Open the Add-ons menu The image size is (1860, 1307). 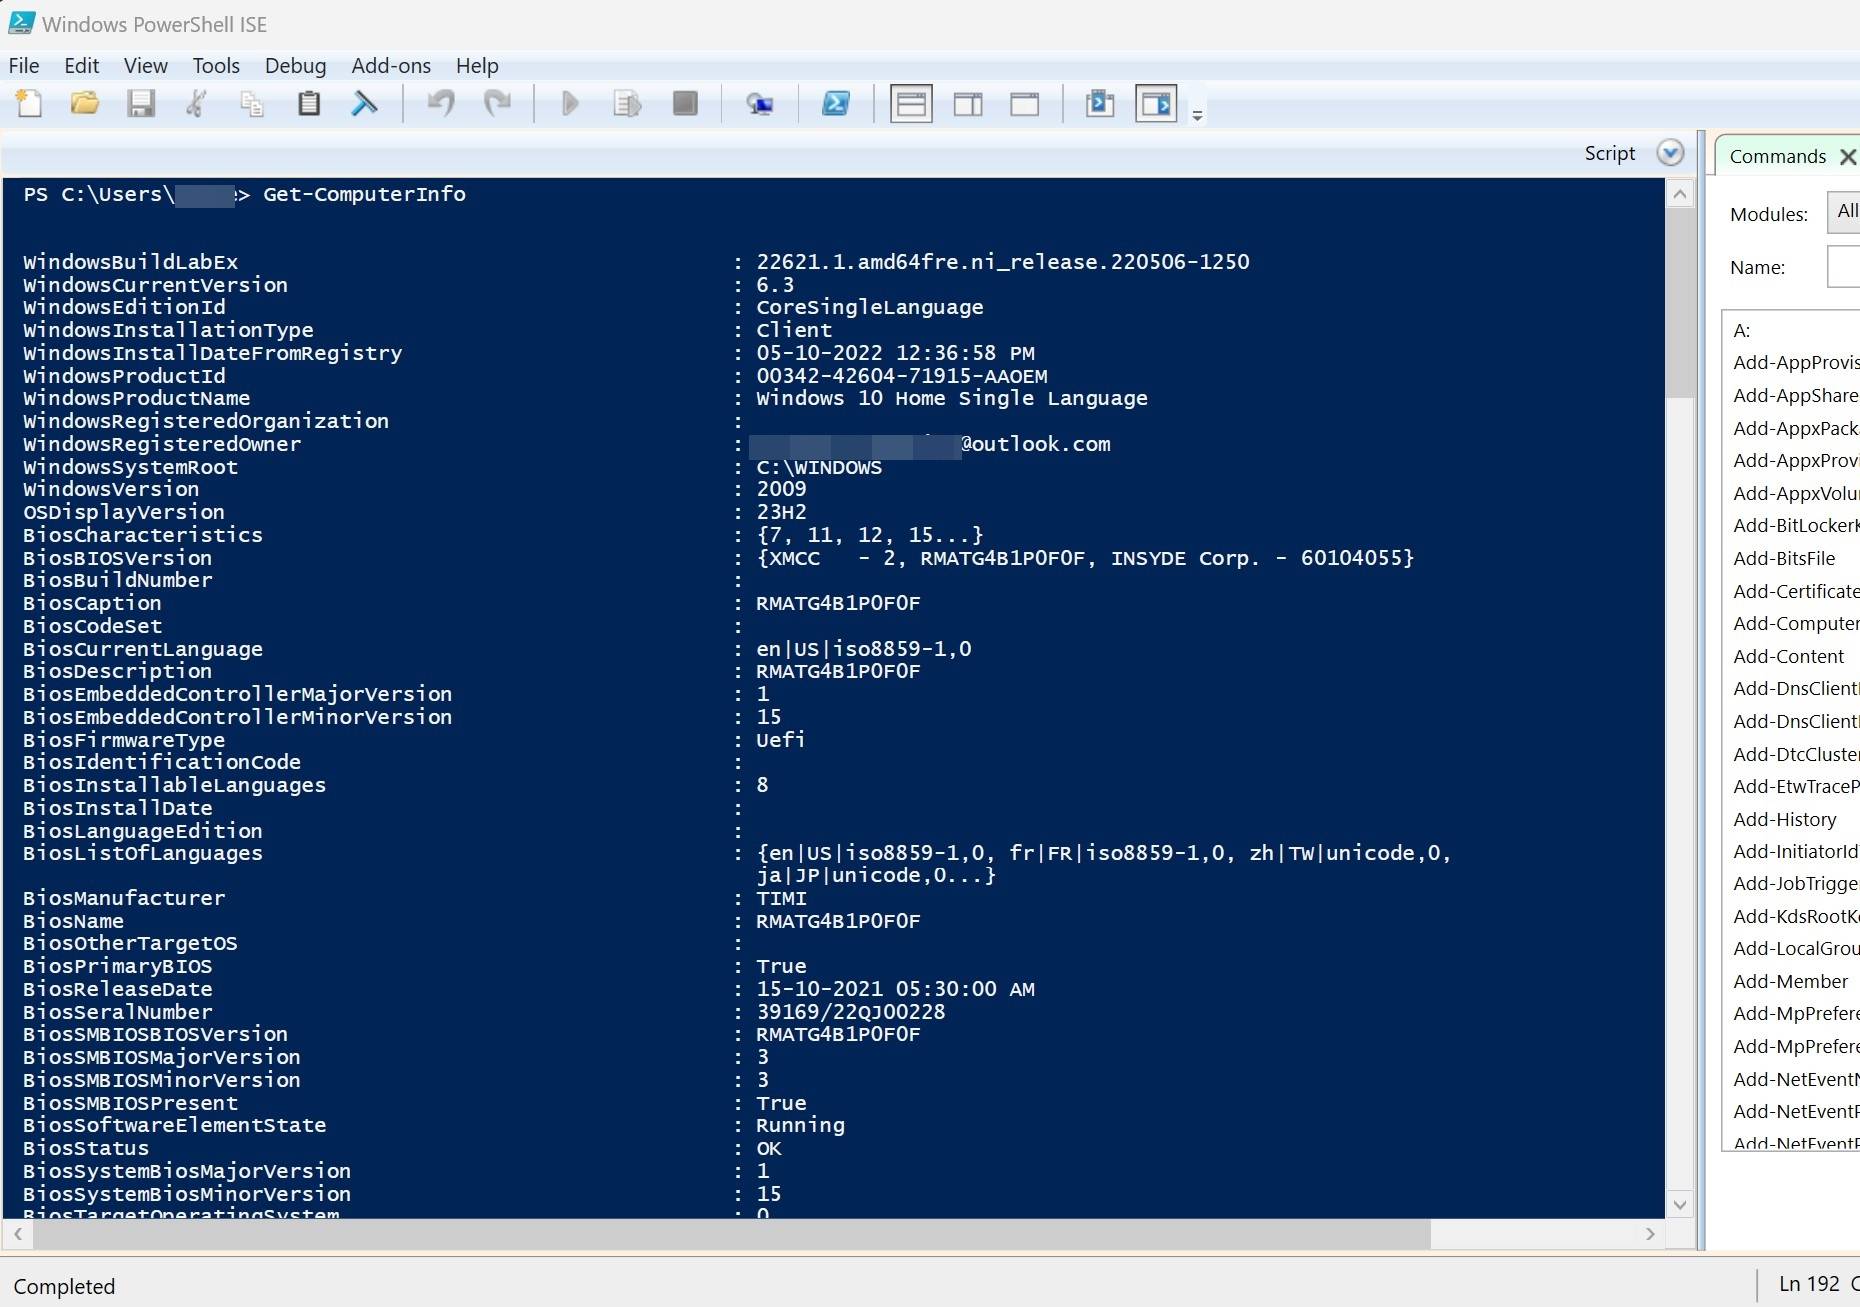point(391,65)
